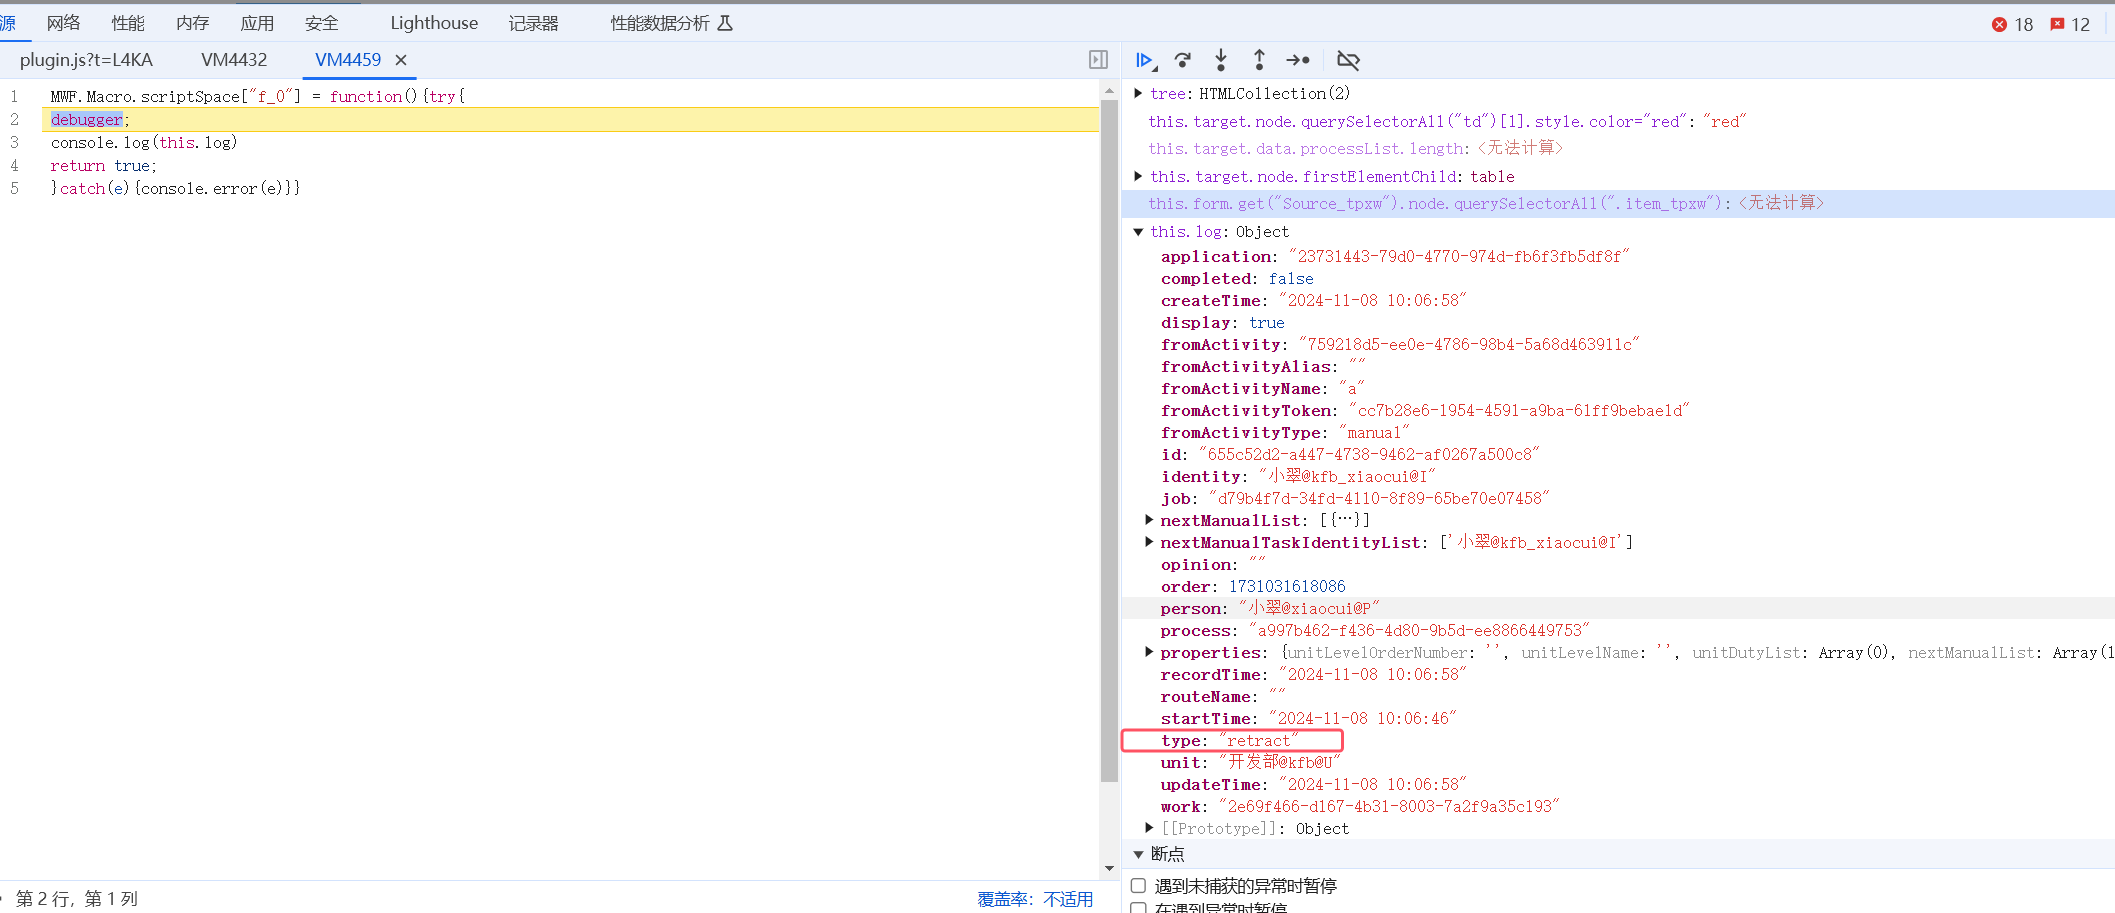2115x913 pixels.
Task: Open the VM4432 source file tab
Action: tap(234, 60)
